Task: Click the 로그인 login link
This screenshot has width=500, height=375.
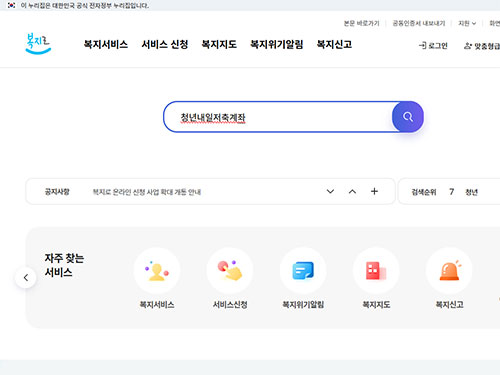Action: click(x=433, y=46)
